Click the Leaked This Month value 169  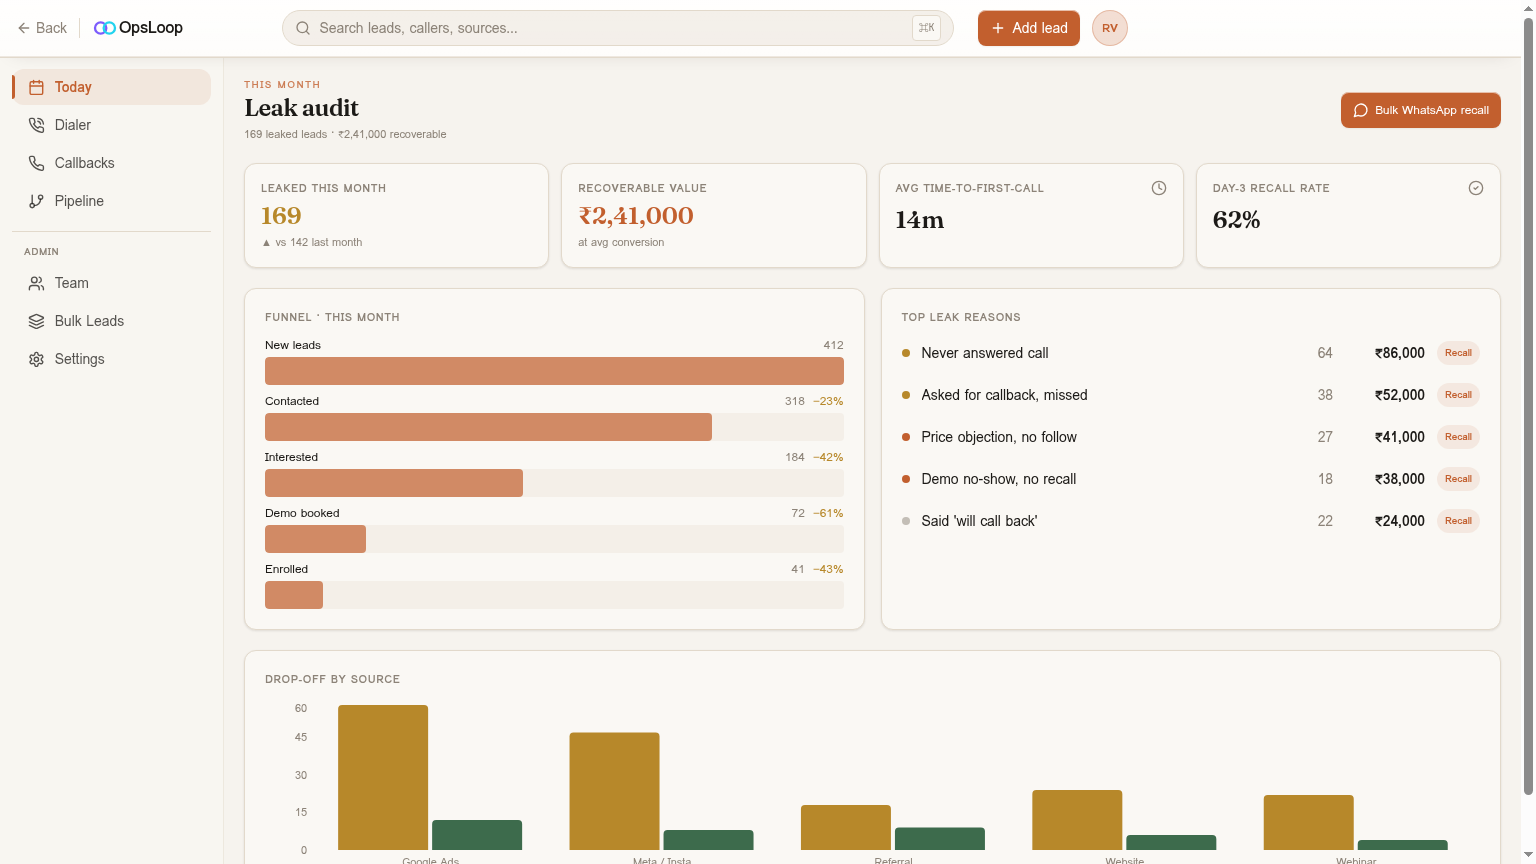click(281, 216)
